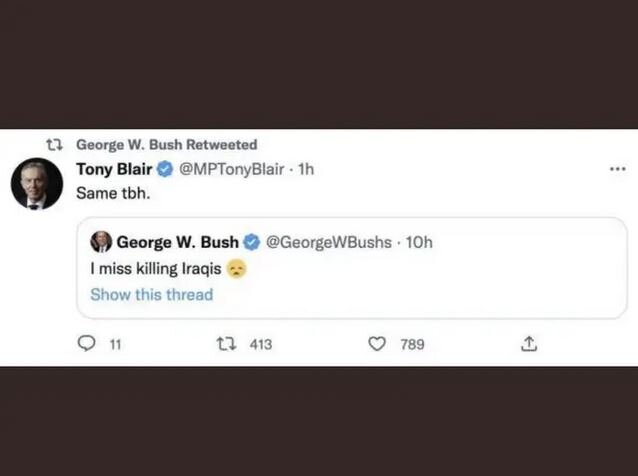Click the 413 retweet count

[260, 344]
